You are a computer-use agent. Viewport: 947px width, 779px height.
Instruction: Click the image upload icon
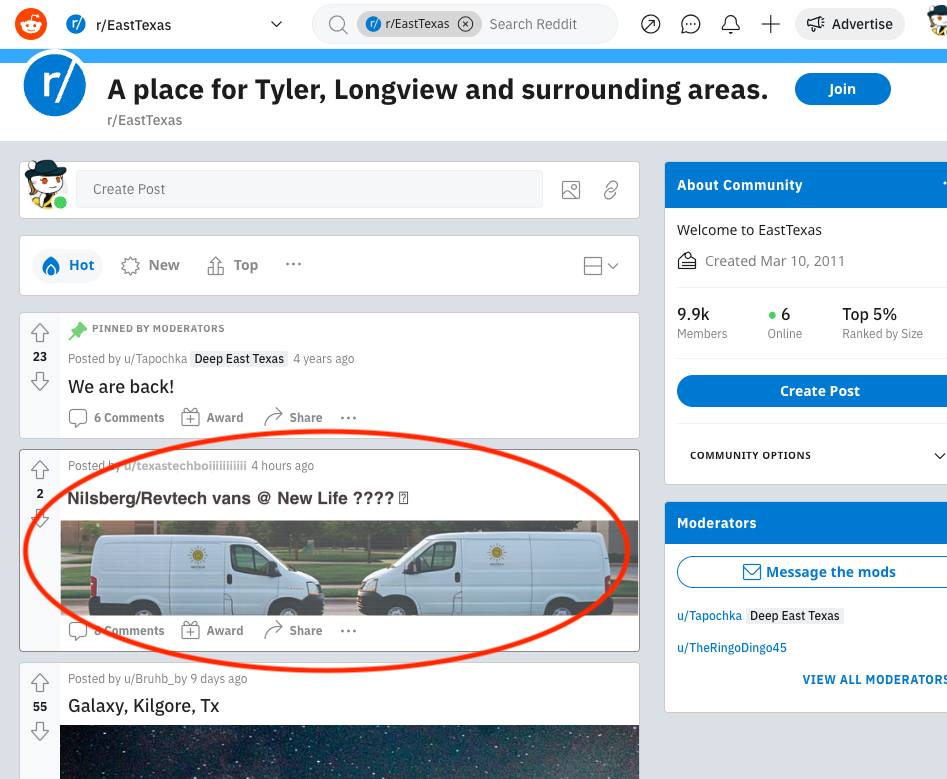click(x=571, y=189)
